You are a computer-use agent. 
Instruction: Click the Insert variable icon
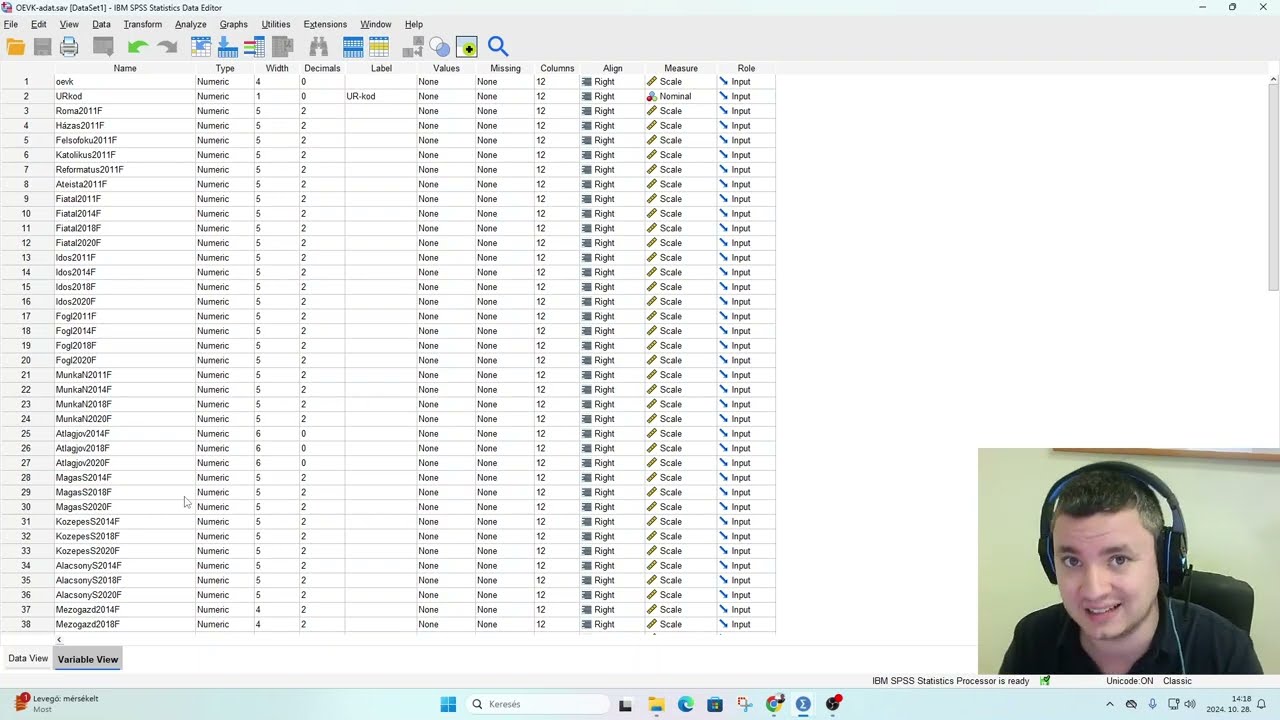pos(379,46)
